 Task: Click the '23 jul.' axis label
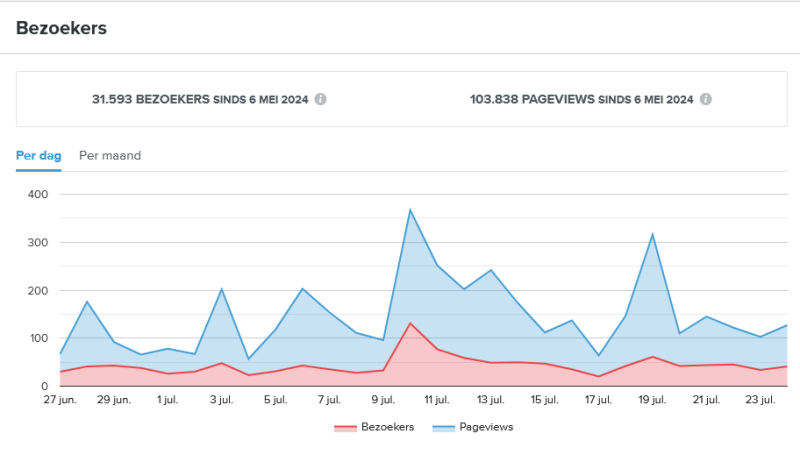pyautogui.click(x=760, y=400)
